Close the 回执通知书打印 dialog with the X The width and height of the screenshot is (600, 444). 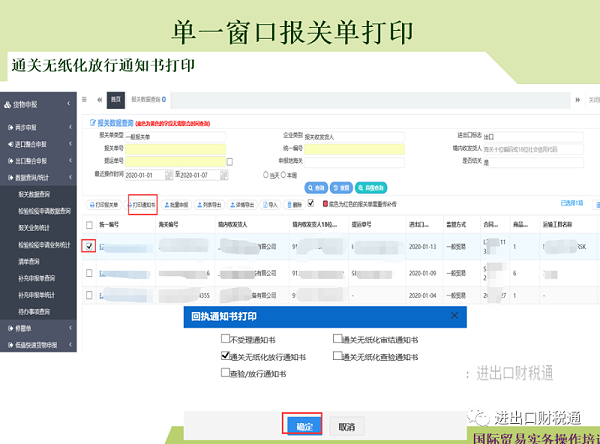tap(454, 315)
